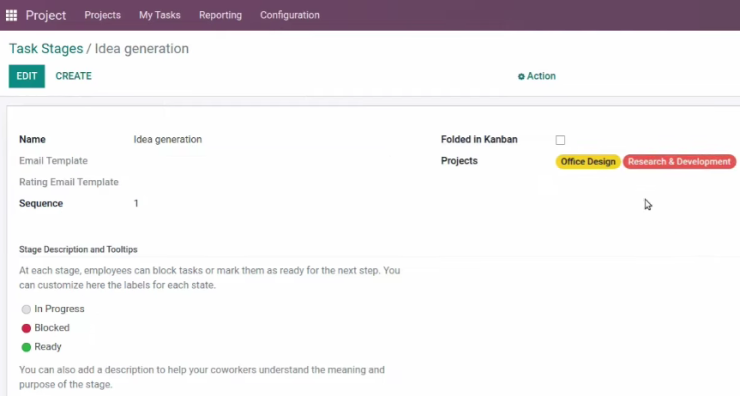
Task: Click the red Blocked status dot
Action: pos(26,328)
